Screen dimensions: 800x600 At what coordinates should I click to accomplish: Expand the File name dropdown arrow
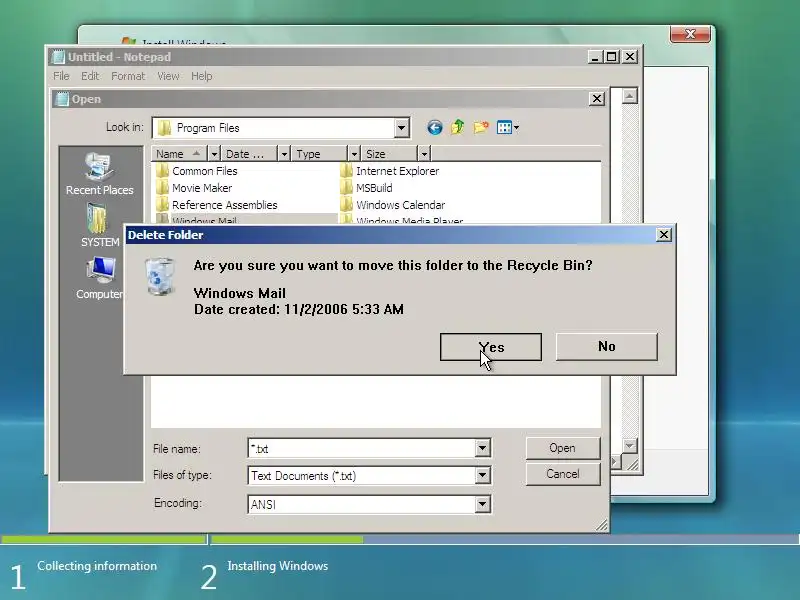[x=482, y=448]
